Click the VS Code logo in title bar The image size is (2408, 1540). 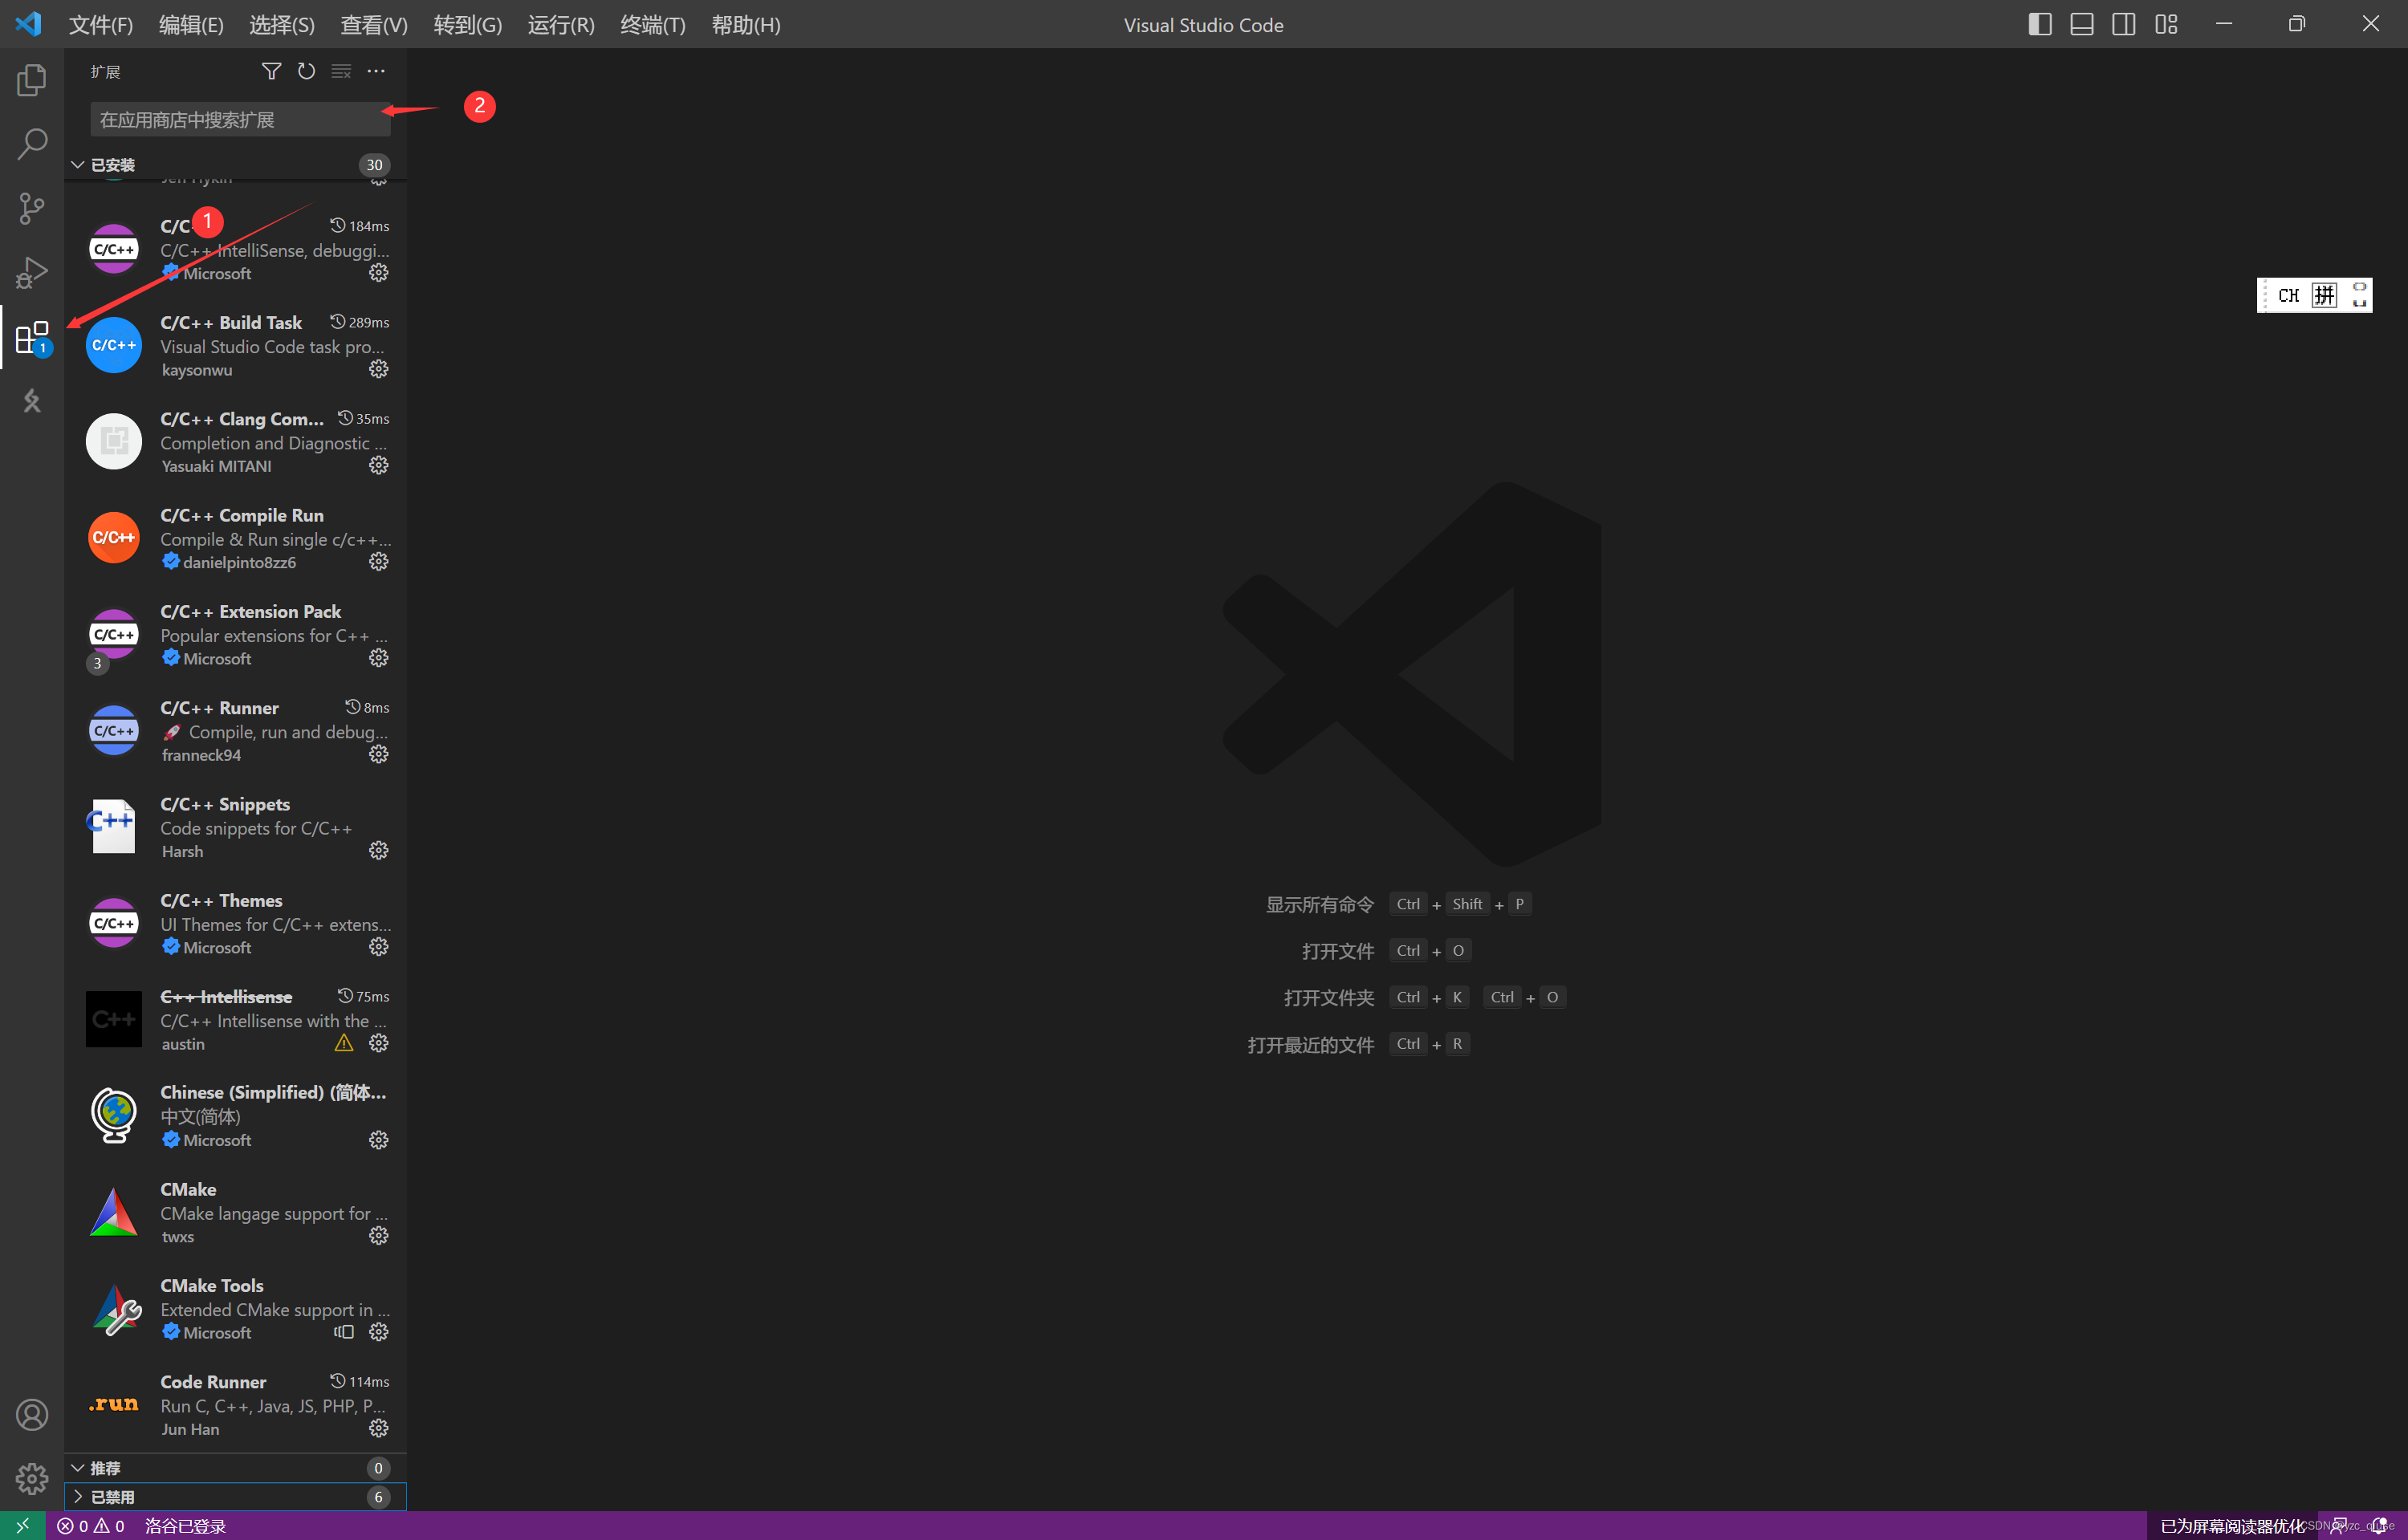(29, 24)
